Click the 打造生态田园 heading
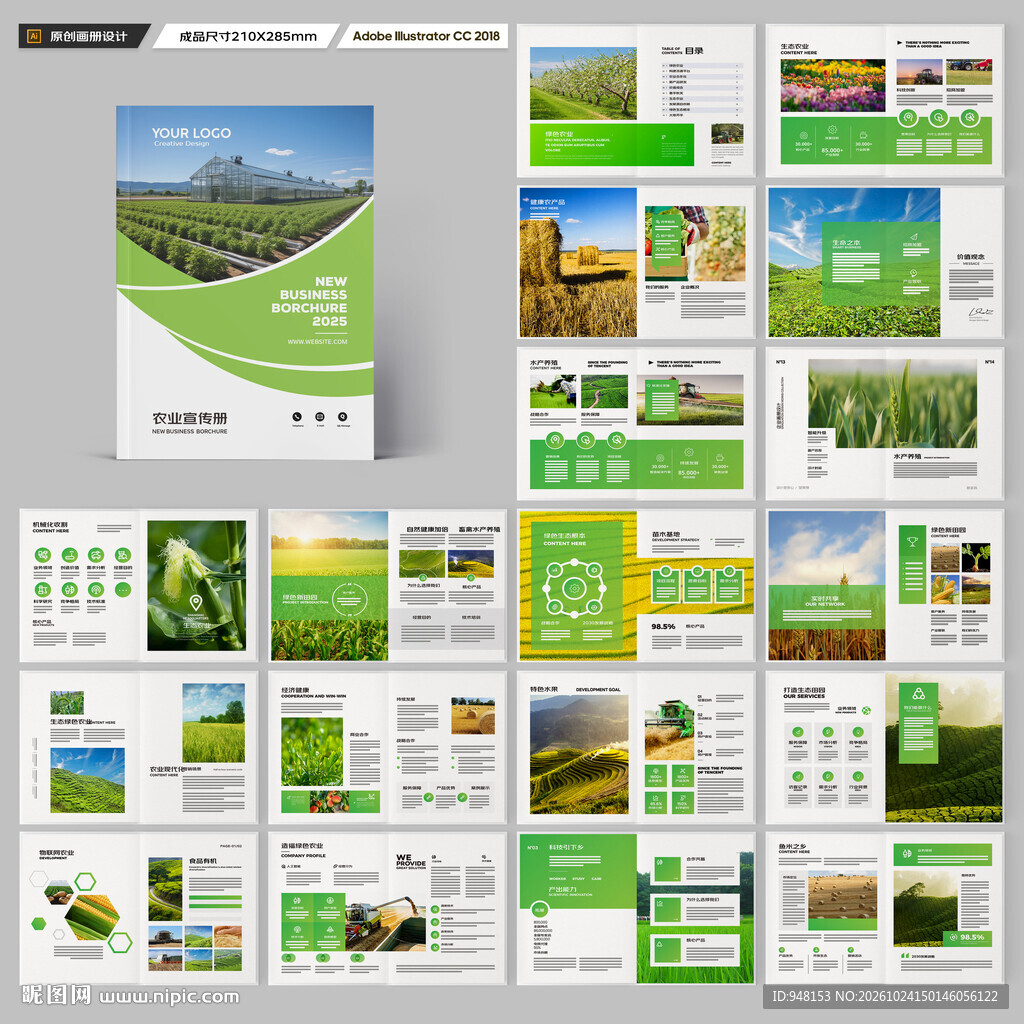The height and width of the screenshot is (1024, 1024). pyautogui.click(x=805, y=690)
